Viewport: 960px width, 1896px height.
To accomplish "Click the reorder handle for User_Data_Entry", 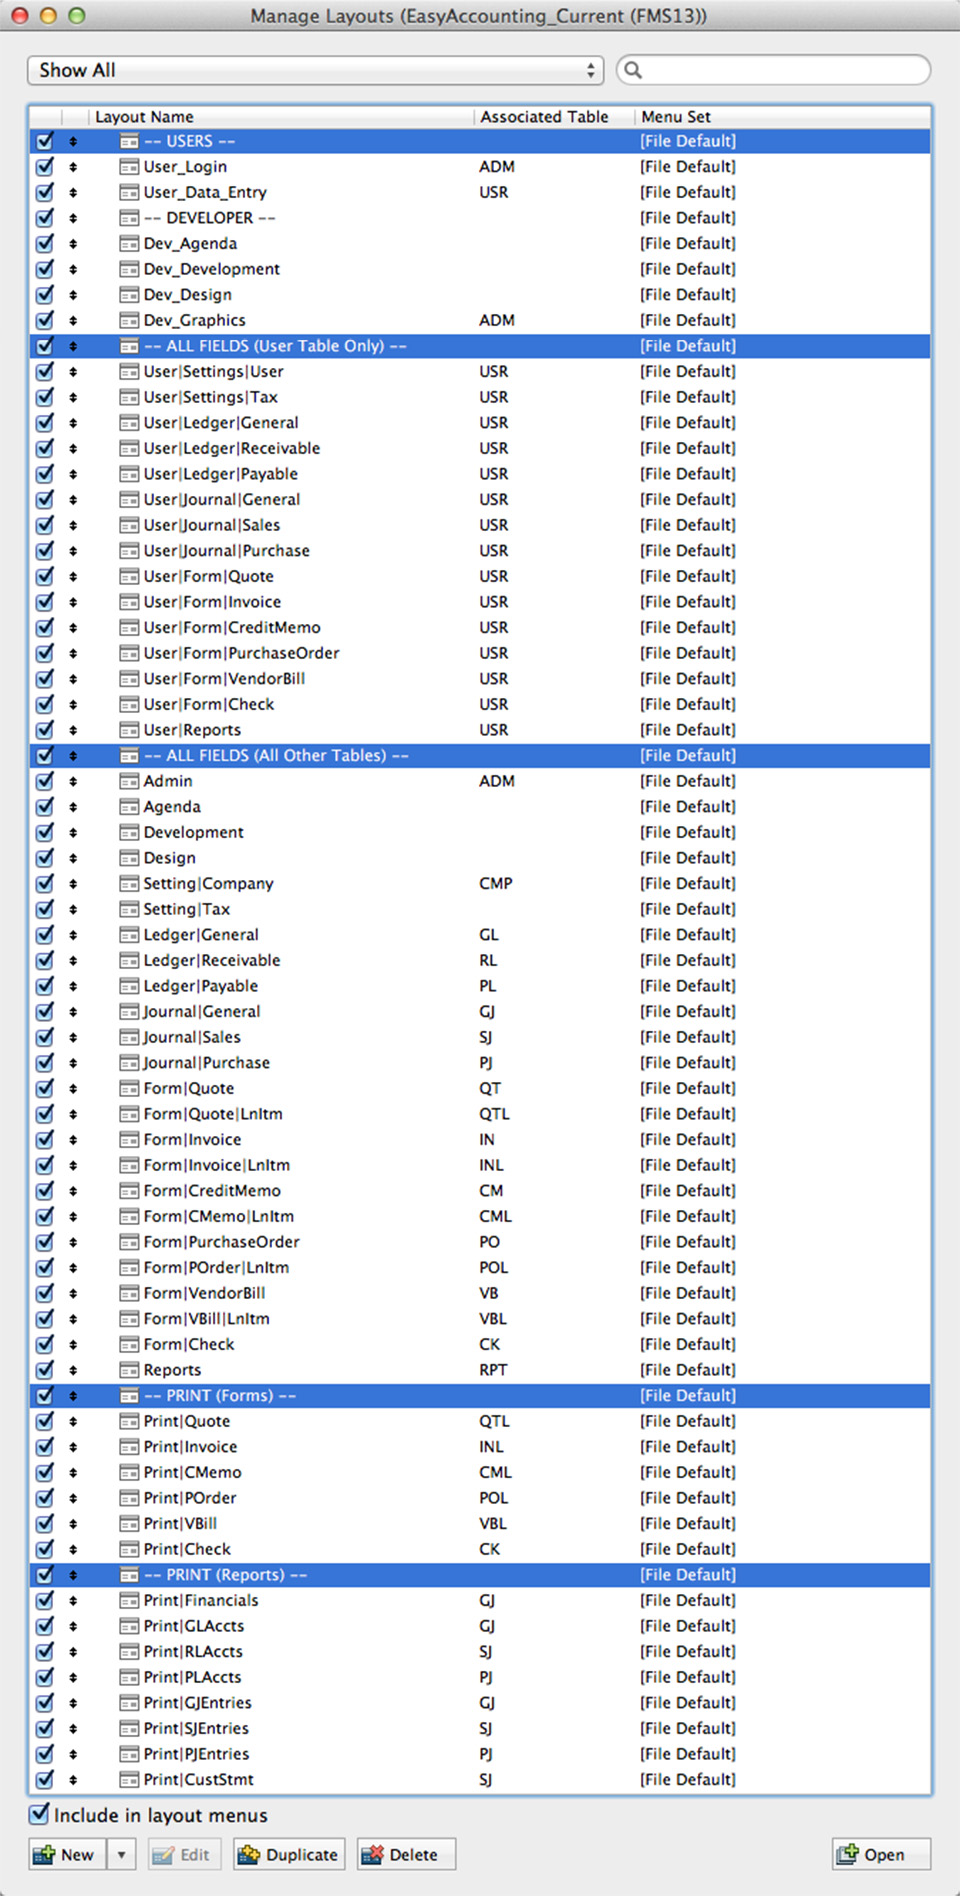I will coord(73,193).
